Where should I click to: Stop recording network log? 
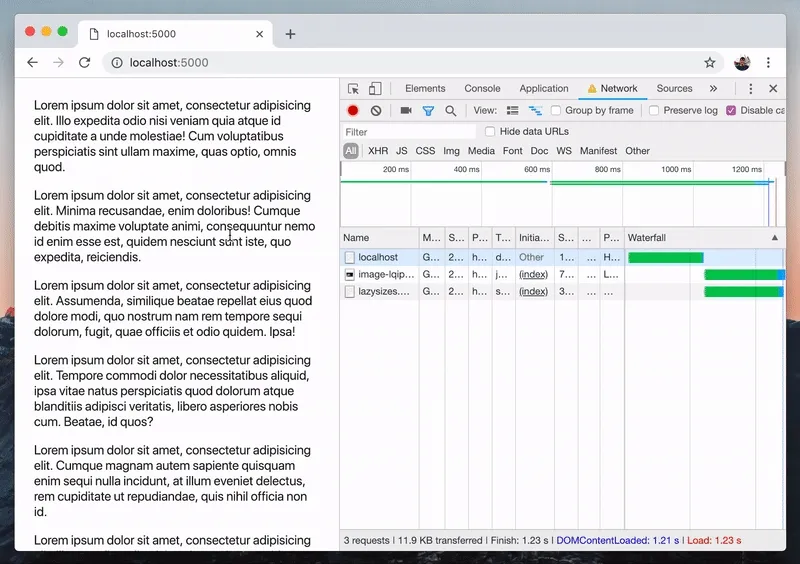(x=353, y=111)
